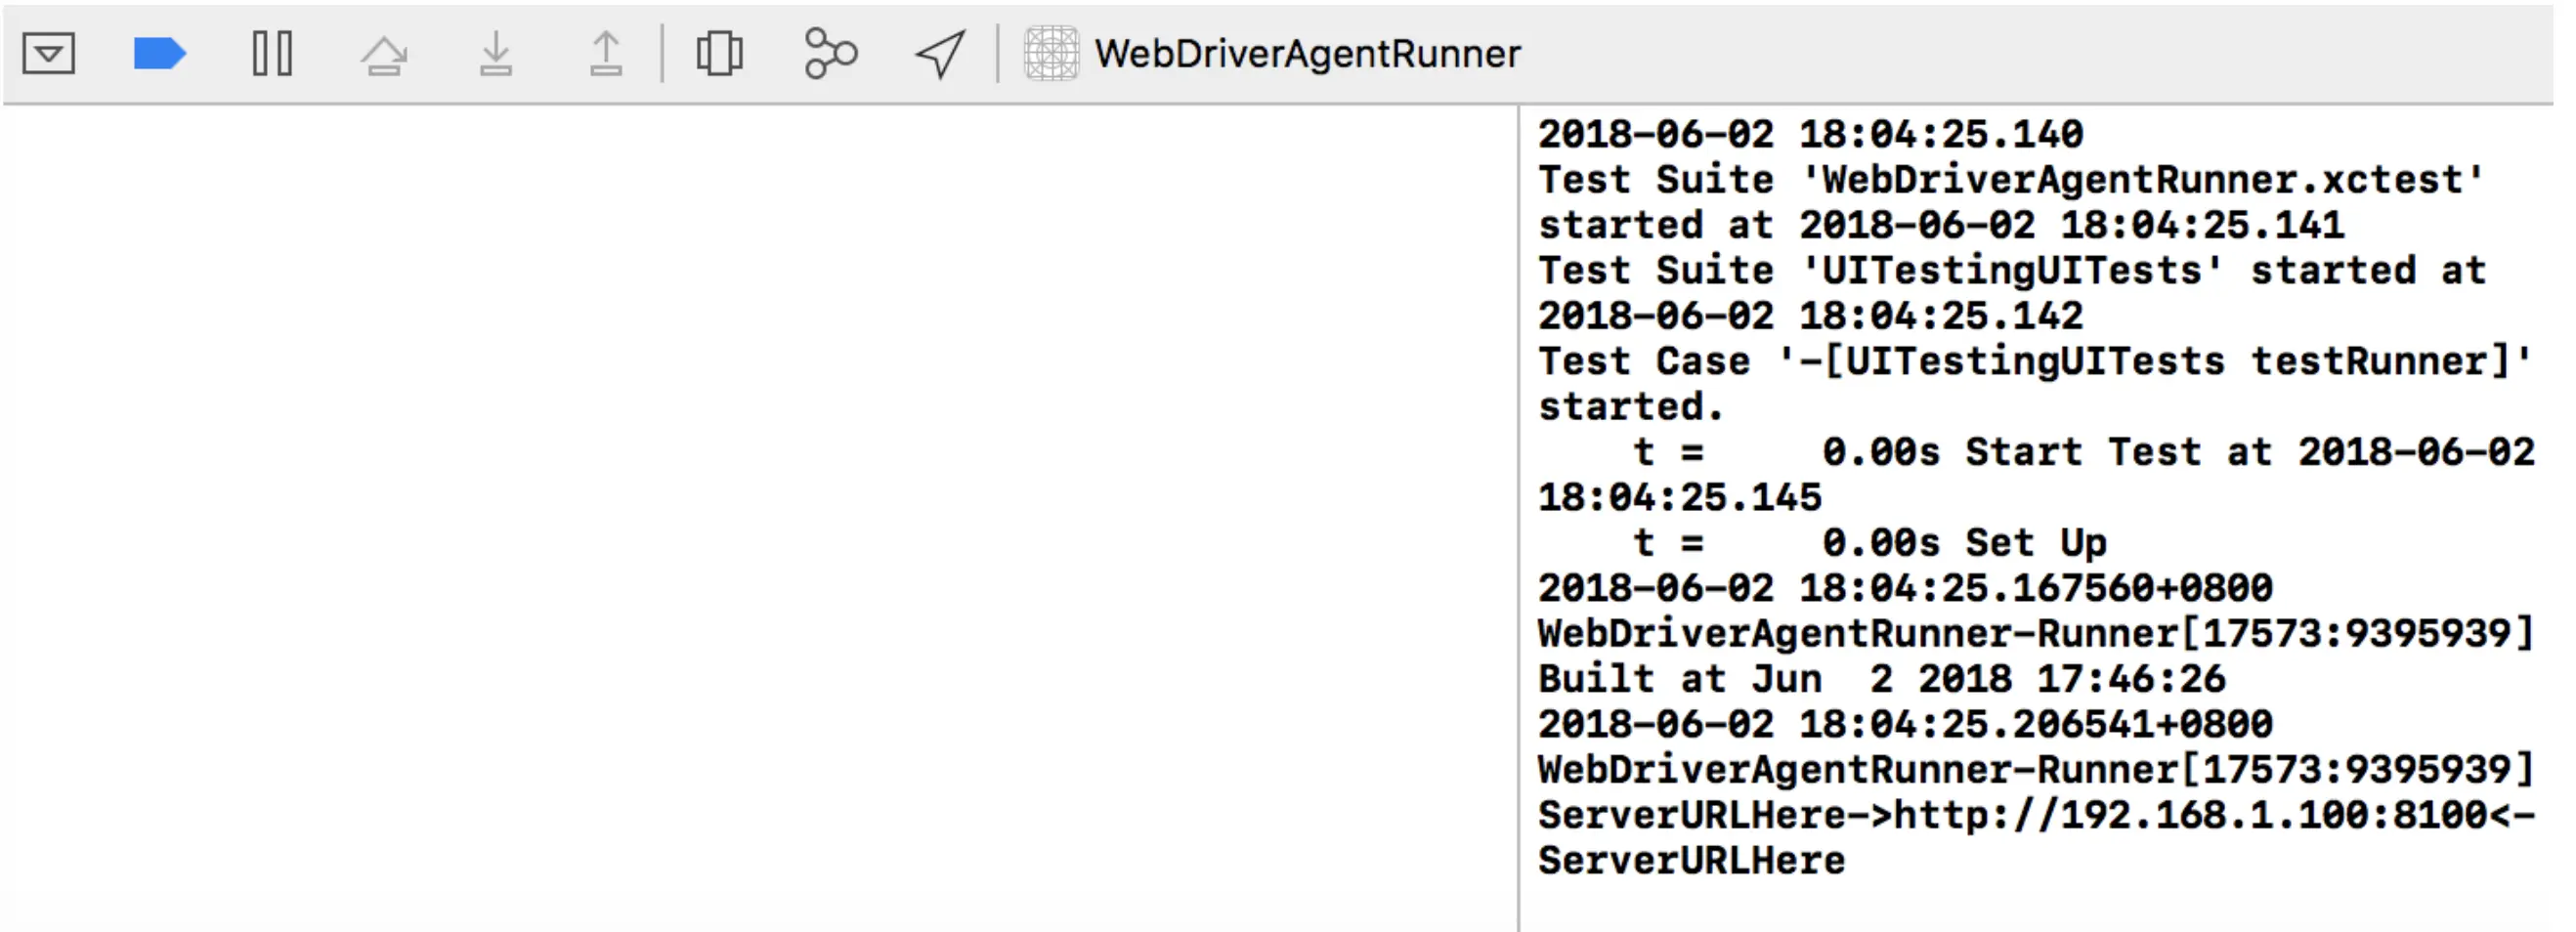The height and width of the screenshot is (932, 2576).
Task: Open Debug Memory Graph
Action: (830, 54)
